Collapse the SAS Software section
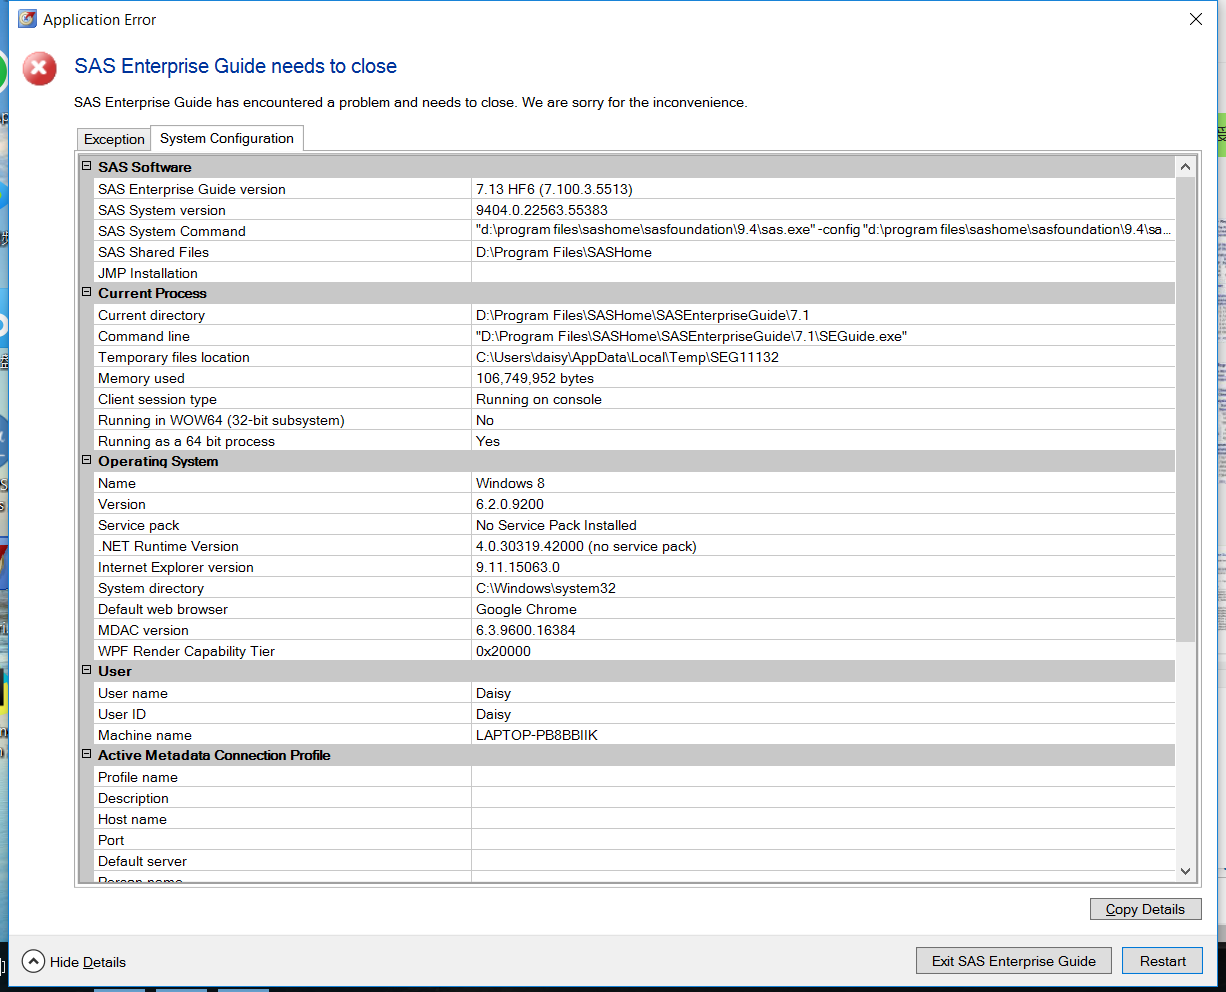This screenshot has width=1226, height=992. click(x=87, y=166)
